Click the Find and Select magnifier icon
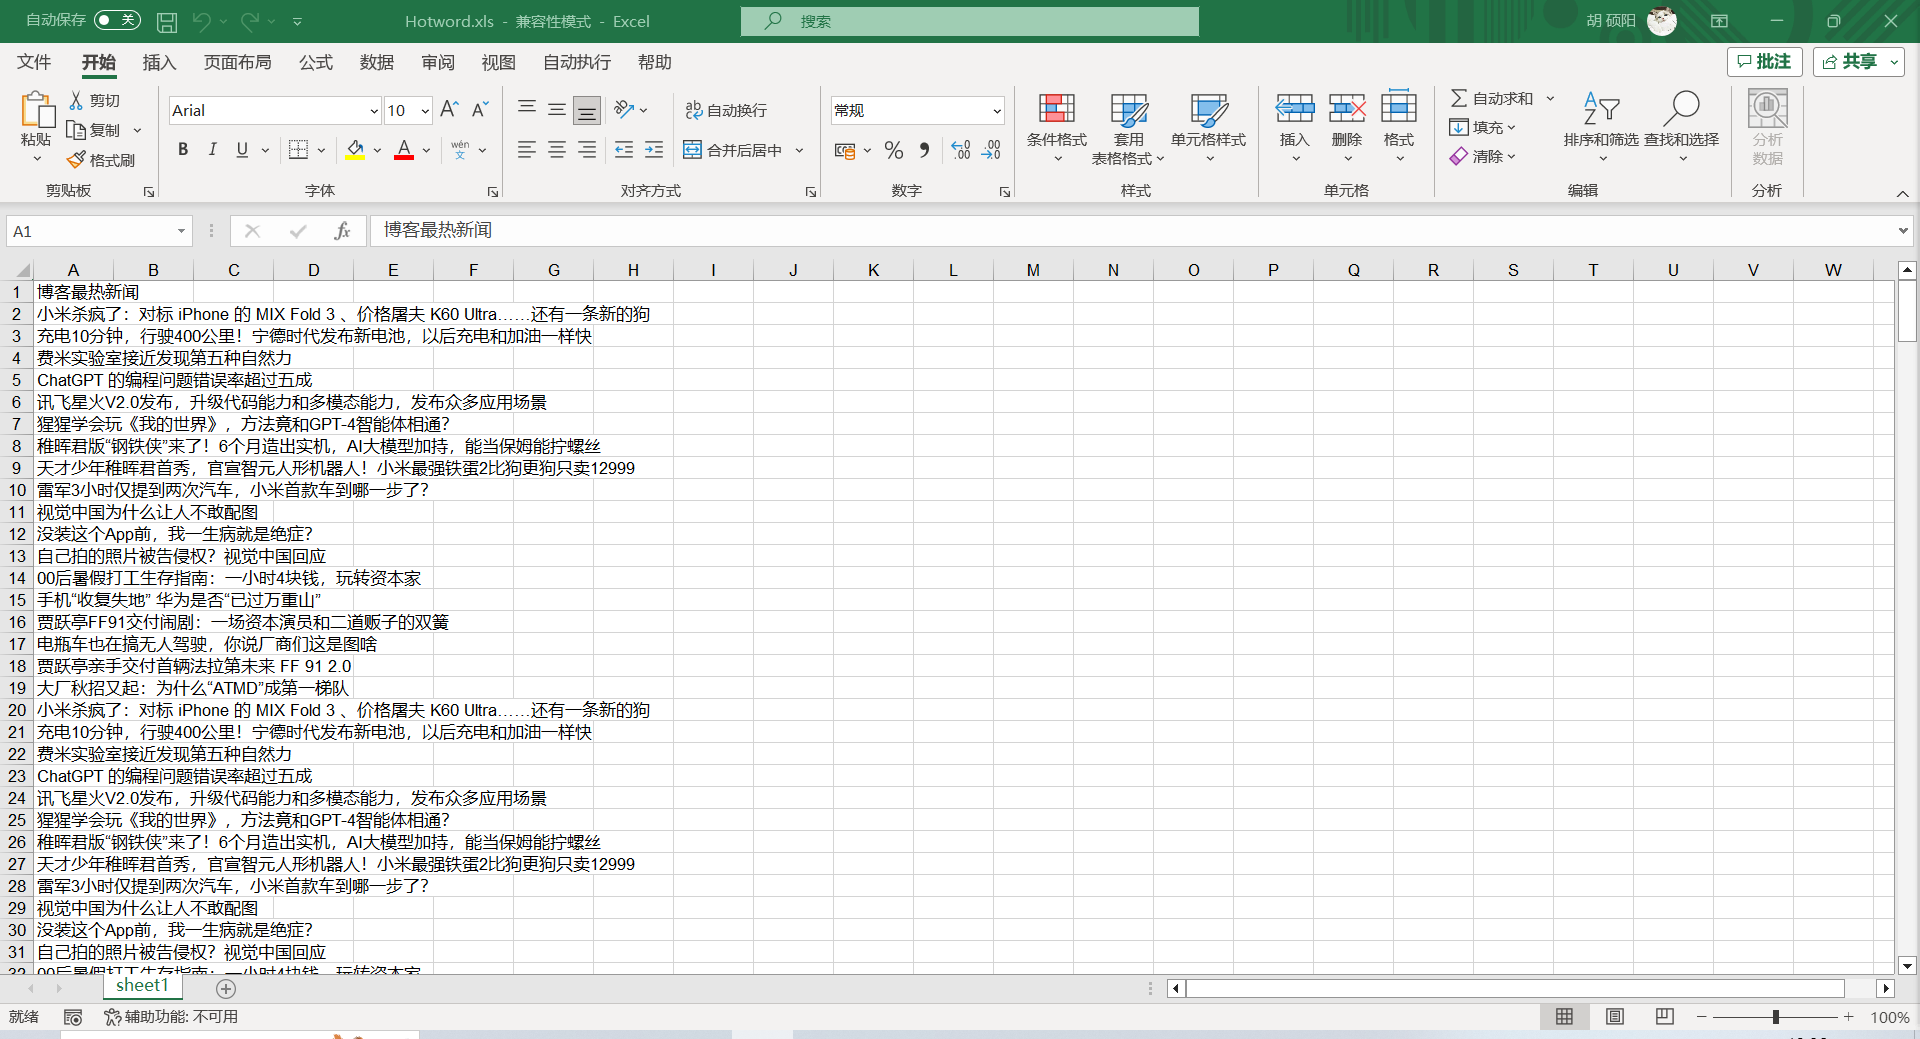 point(1682,108)
